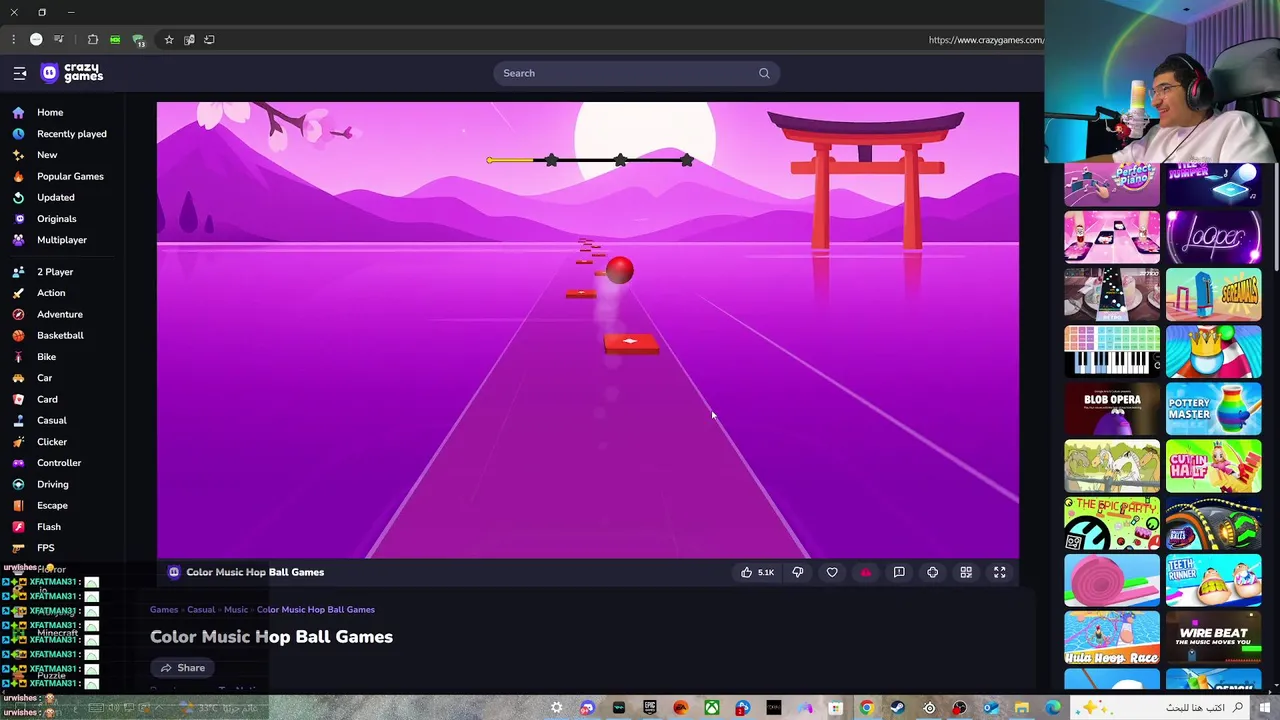Screen dimensions: 1280x720
Task: Click the Clicker category icon
Action: coord(18,442)
